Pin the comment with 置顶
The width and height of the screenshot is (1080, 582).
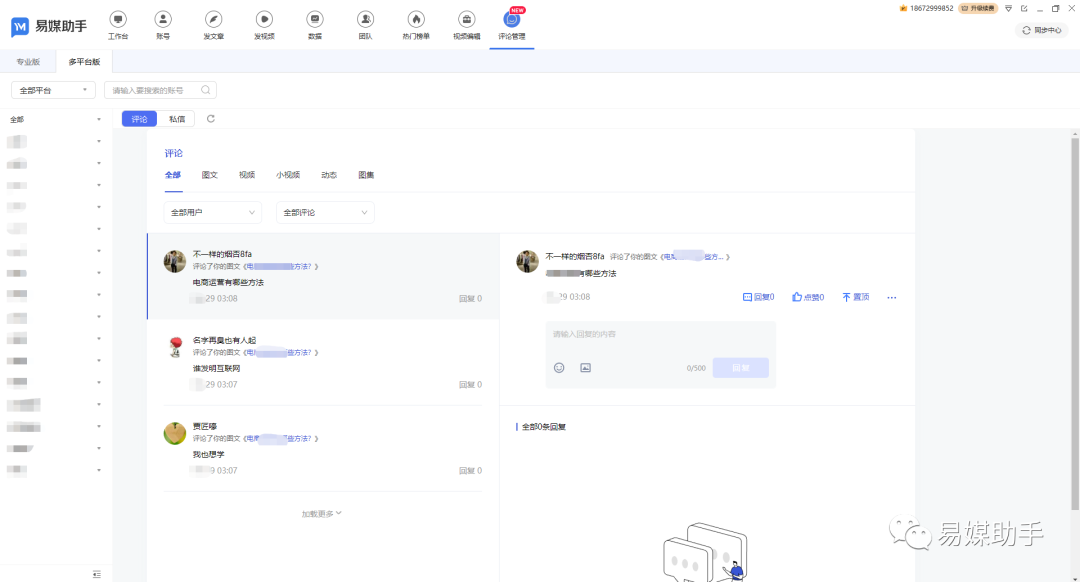(855, 297)
